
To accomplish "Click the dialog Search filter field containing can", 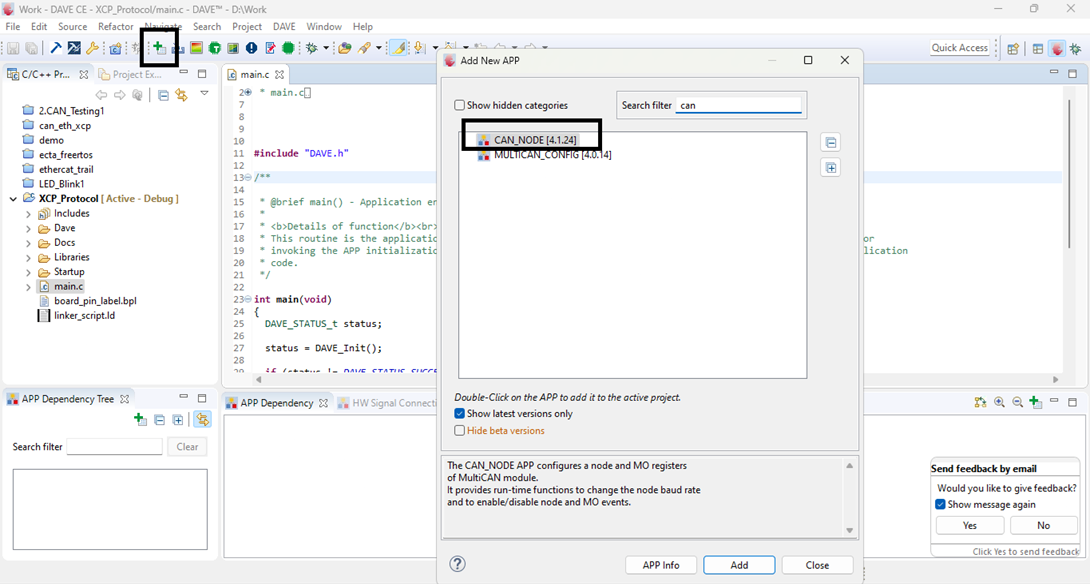I will click(739, 105).
